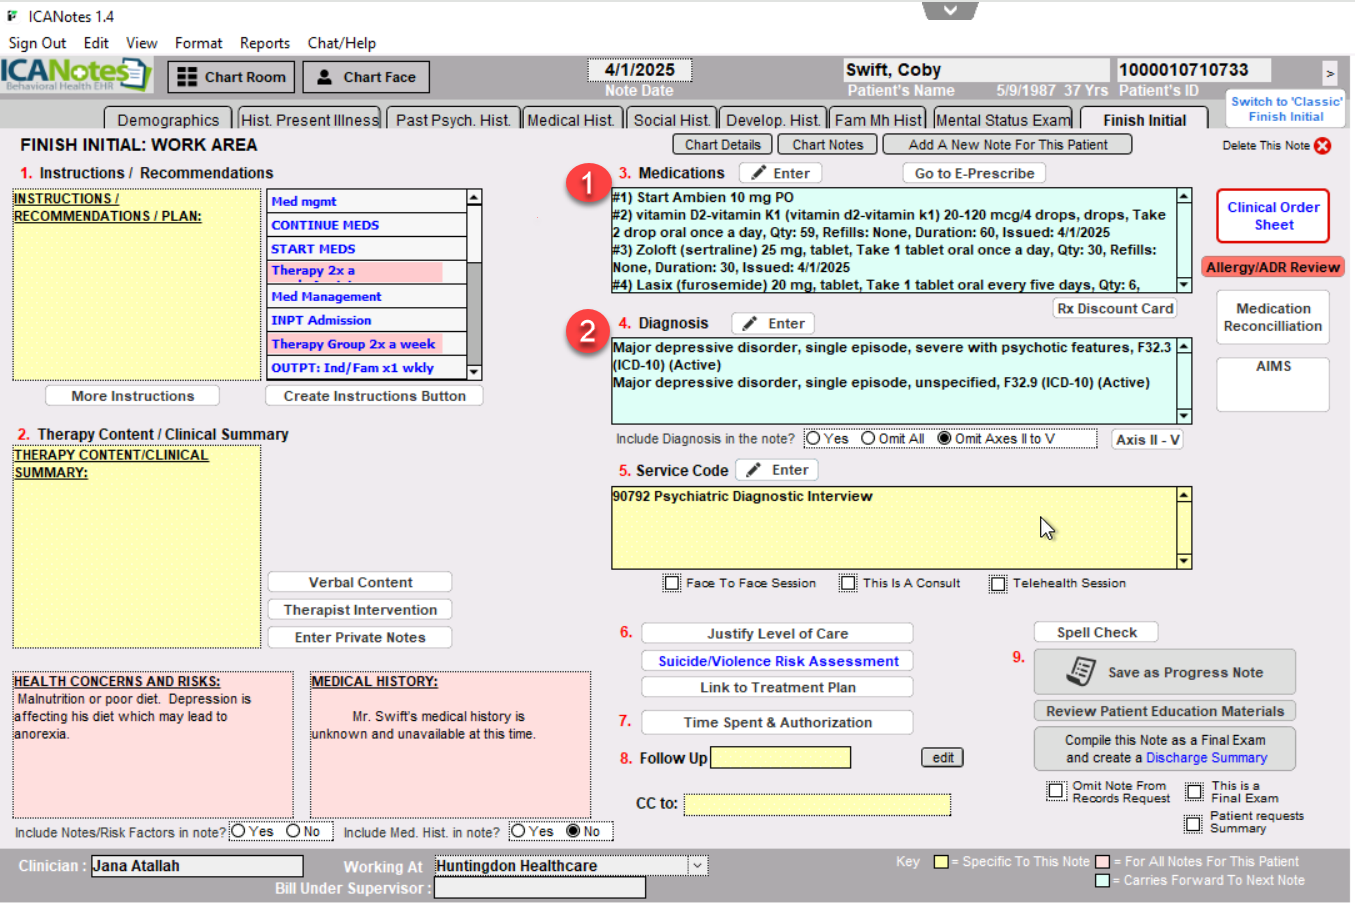
Task: Click the Follow Up input field
Action: click(x=780, y=758)
